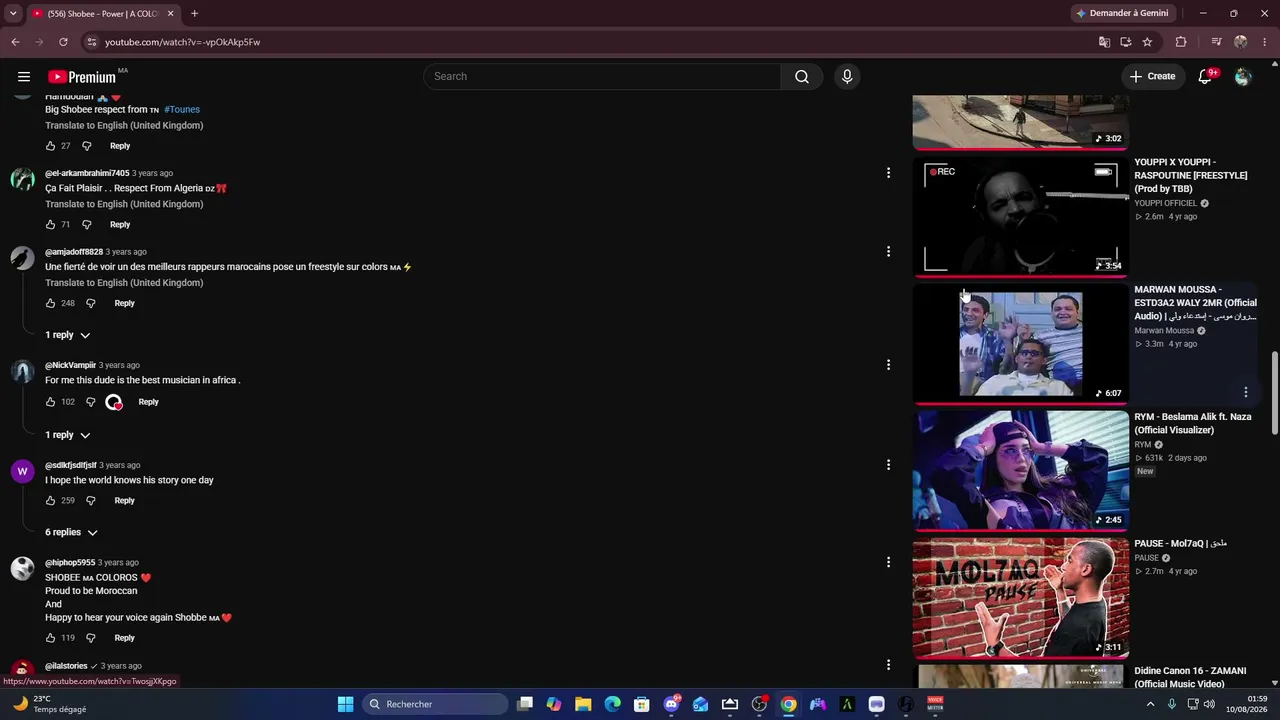Open @amjadoff8828's profile picture
The height and width of the screenshot is (720, 1280).
pyautogui.click(x=22, y=258)
